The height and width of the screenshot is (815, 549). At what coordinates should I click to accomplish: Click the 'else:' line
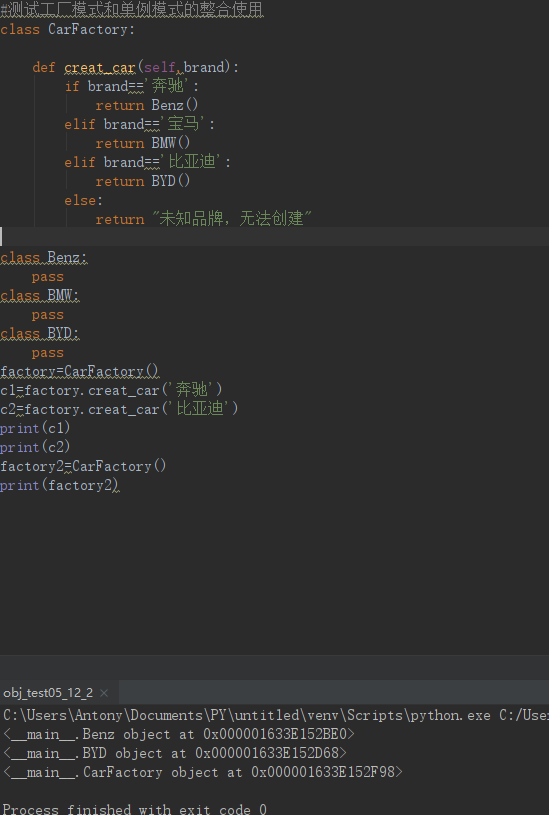coord(84,200)
